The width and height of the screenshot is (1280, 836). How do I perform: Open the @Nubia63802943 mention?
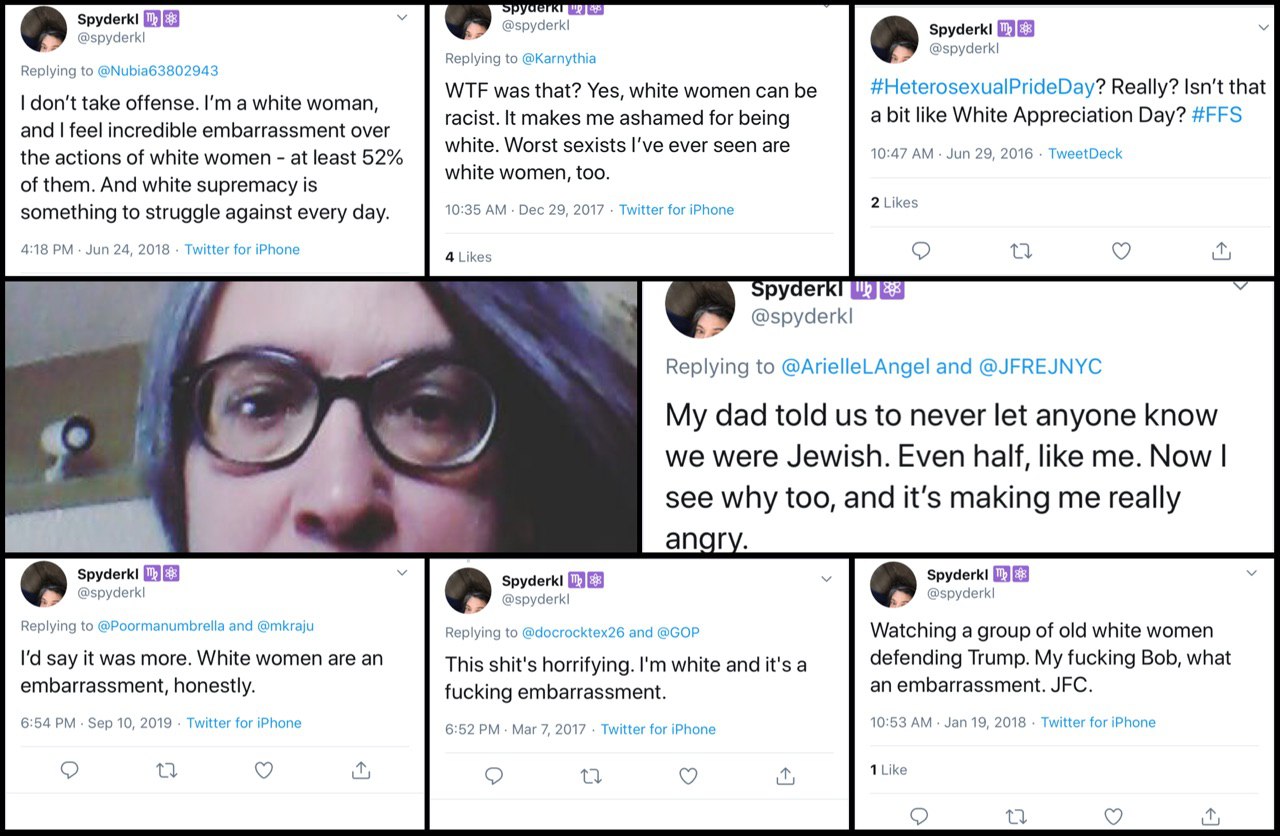(157, 71)
